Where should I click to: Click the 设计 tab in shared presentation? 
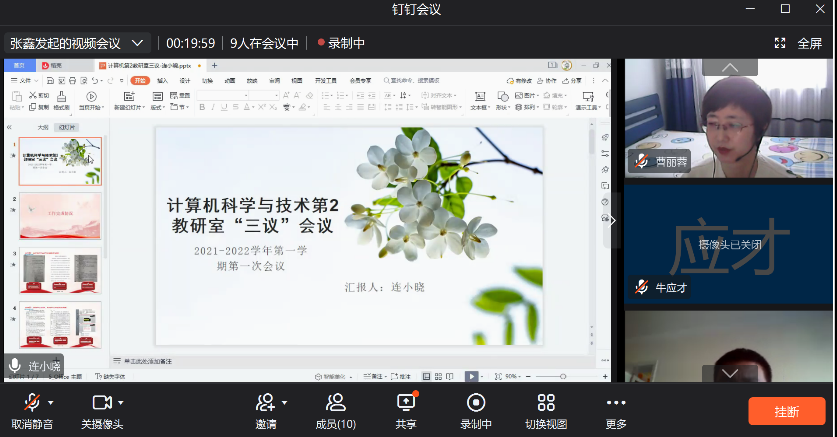click(x=184, y=80)
